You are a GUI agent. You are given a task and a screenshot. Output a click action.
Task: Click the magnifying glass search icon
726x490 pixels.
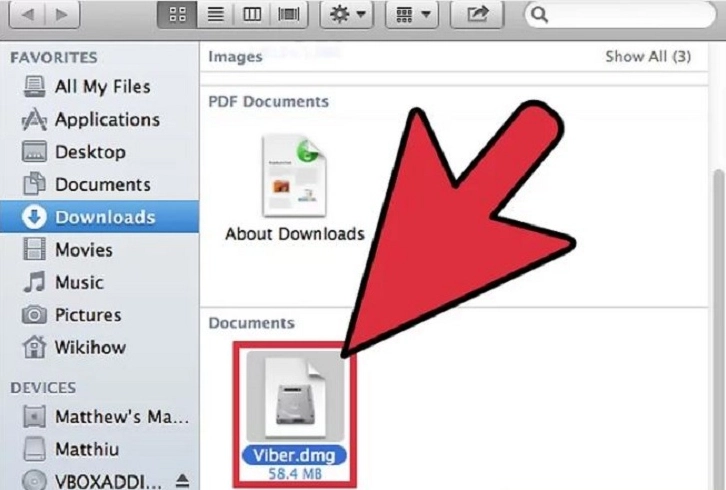539,15
